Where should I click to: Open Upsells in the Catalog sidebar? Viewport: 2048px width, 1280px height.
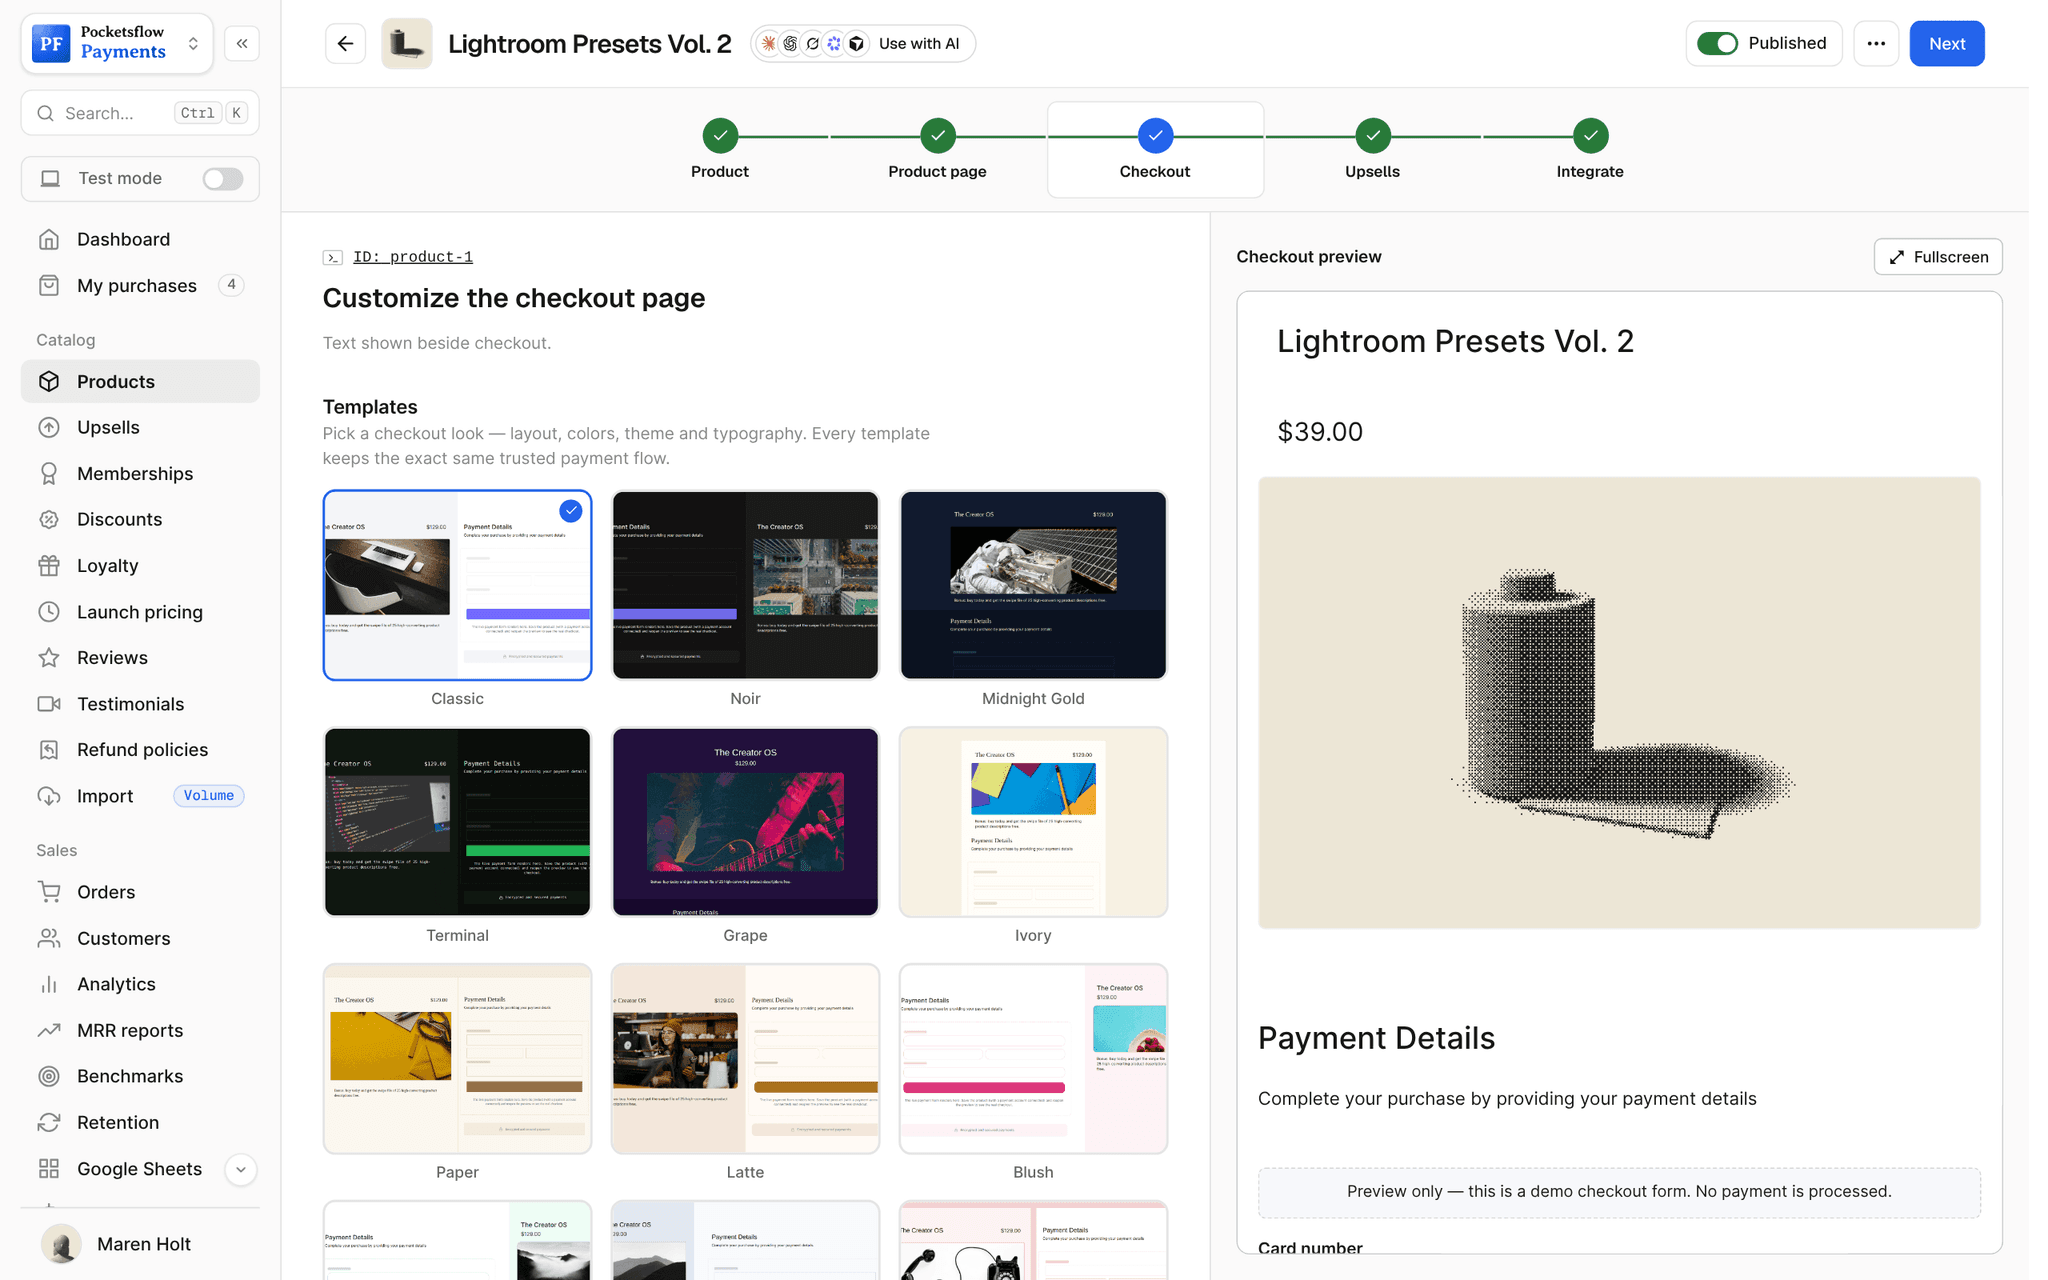[x=140, y=427]
